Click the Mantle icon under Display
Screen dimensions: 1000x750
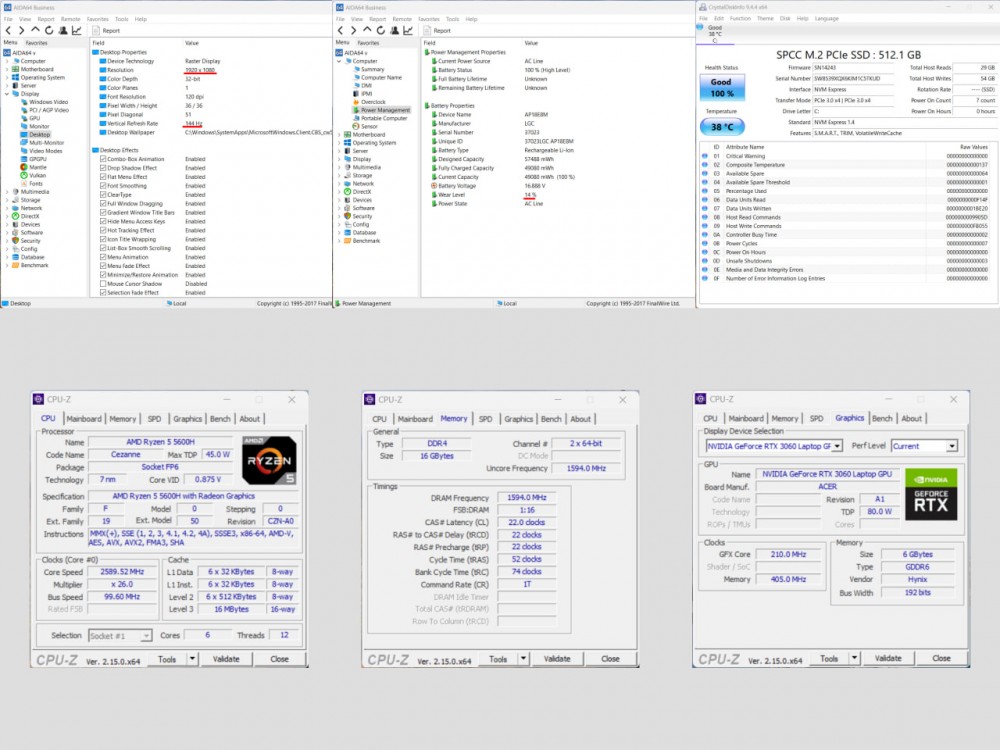[x=23, y=167]
